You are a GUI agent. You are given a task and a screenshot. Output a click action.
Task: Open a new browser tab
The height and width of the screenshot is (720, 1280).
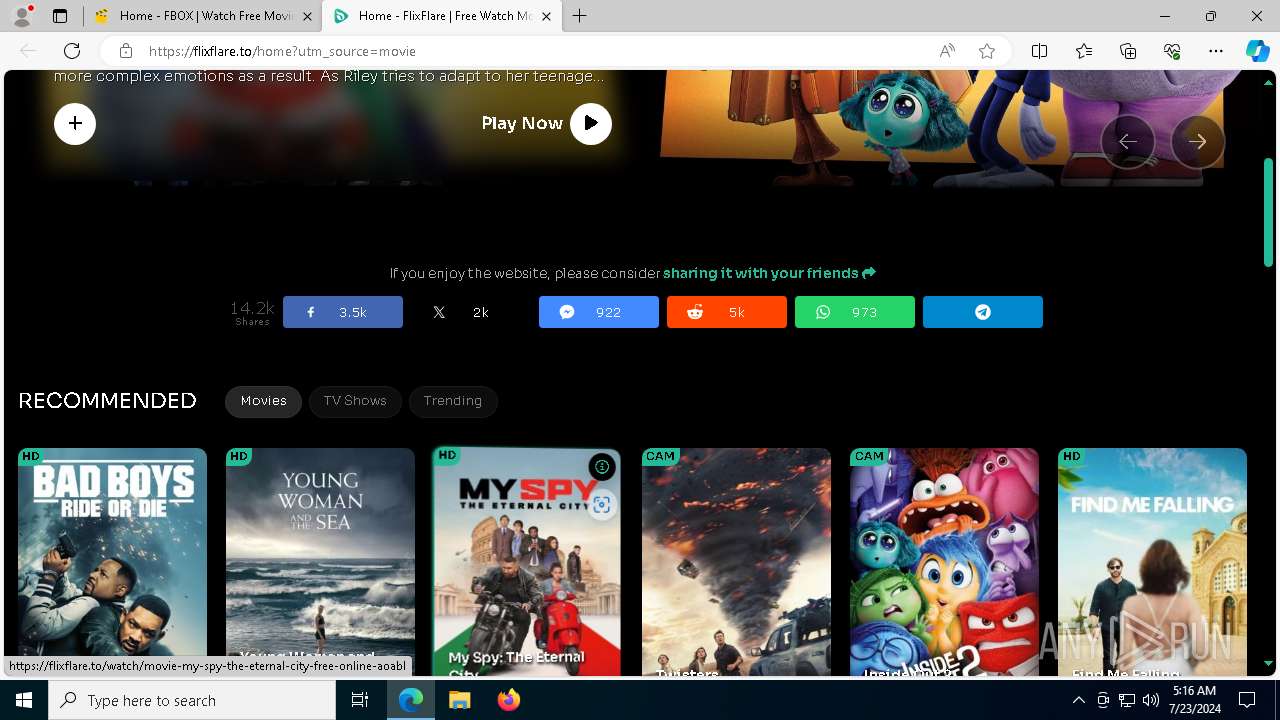(580, 16)
